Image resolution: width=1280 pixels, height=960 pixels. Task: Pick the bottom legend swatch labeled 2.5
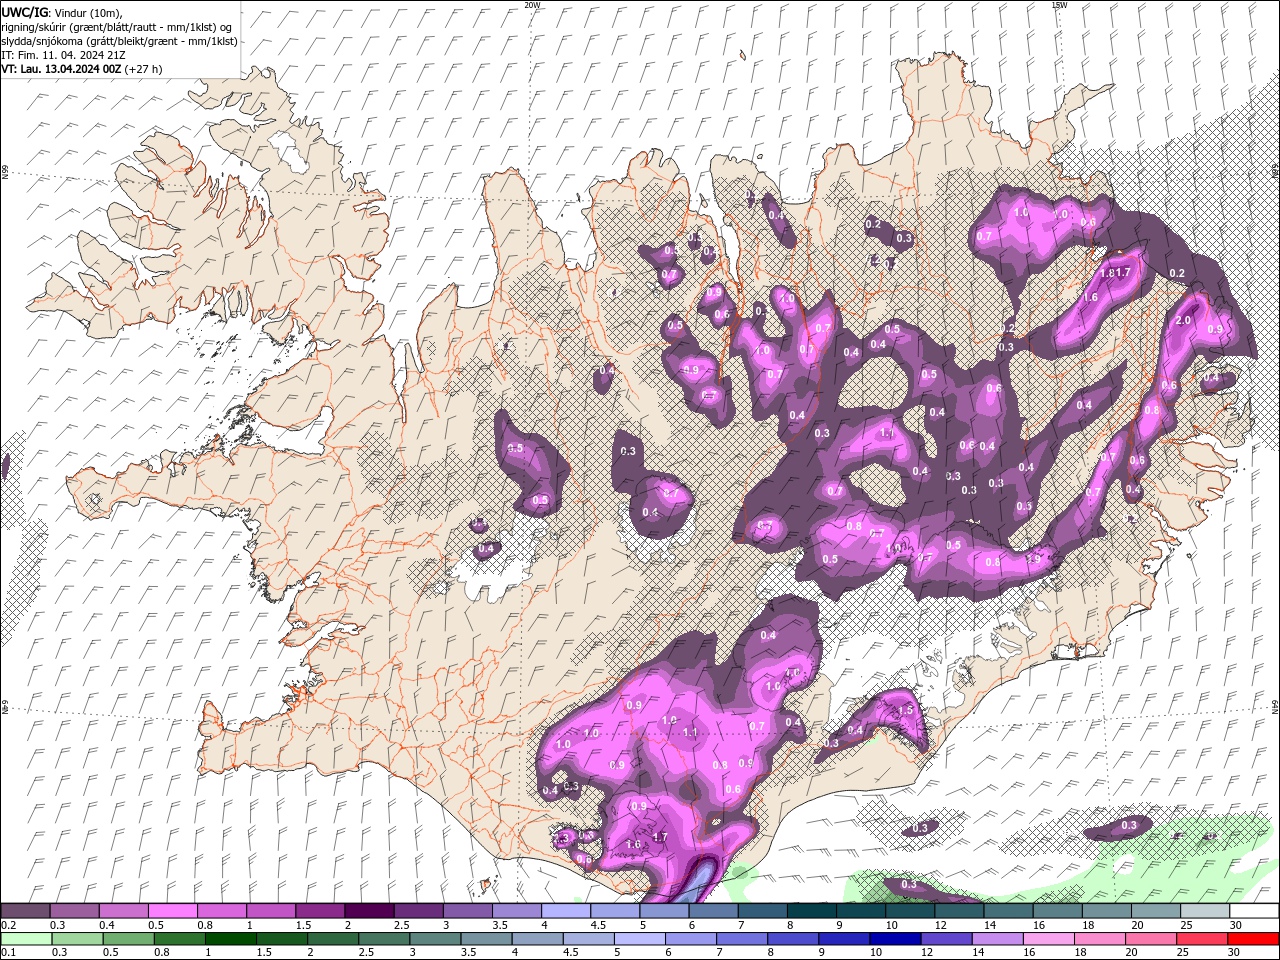tap(383, 938)
